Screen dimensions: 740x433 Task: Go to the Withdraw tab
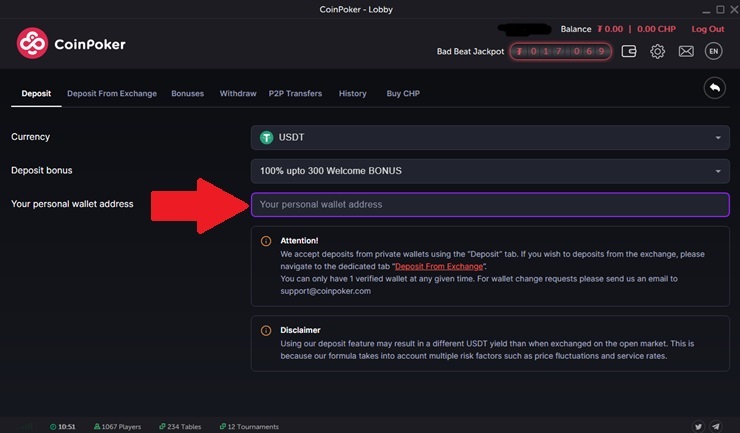(x=238, y=93)
